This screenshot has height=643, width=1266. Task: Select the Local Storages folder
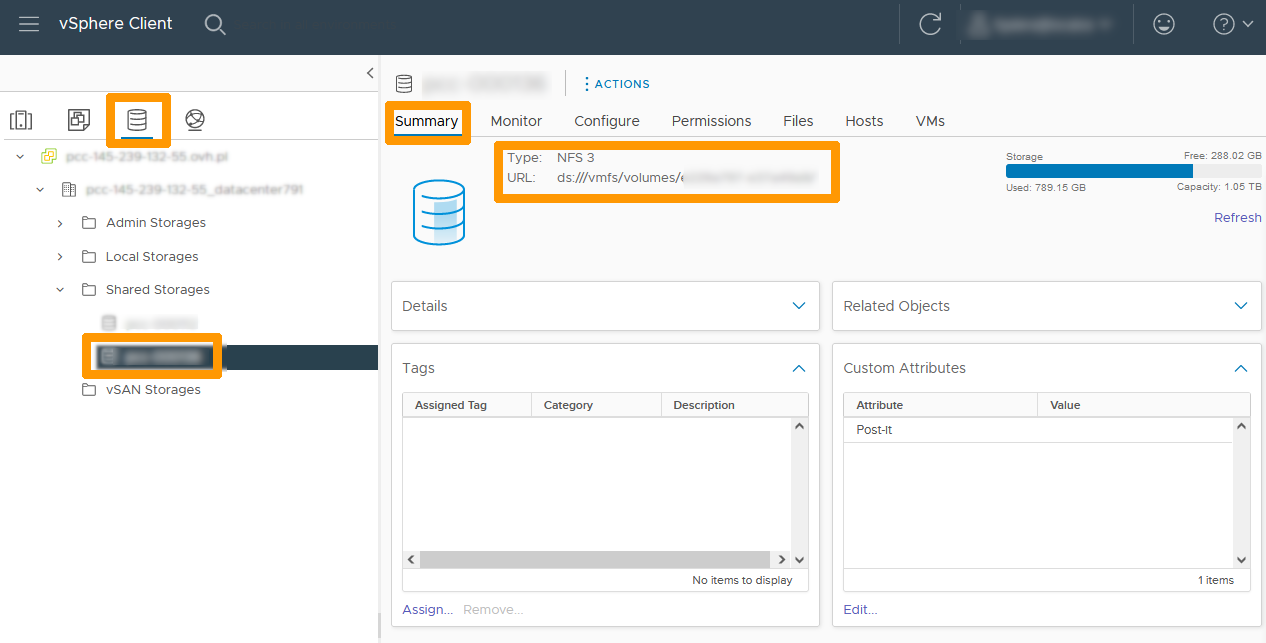152,257
